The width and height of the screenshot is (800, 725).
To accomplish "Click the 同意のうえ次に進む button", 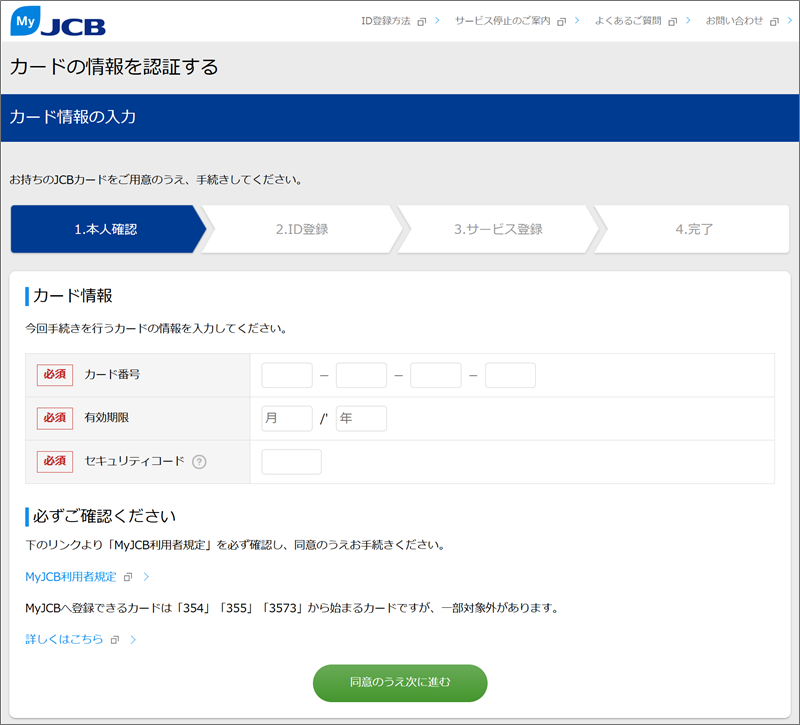I will (x=400, y=683).
